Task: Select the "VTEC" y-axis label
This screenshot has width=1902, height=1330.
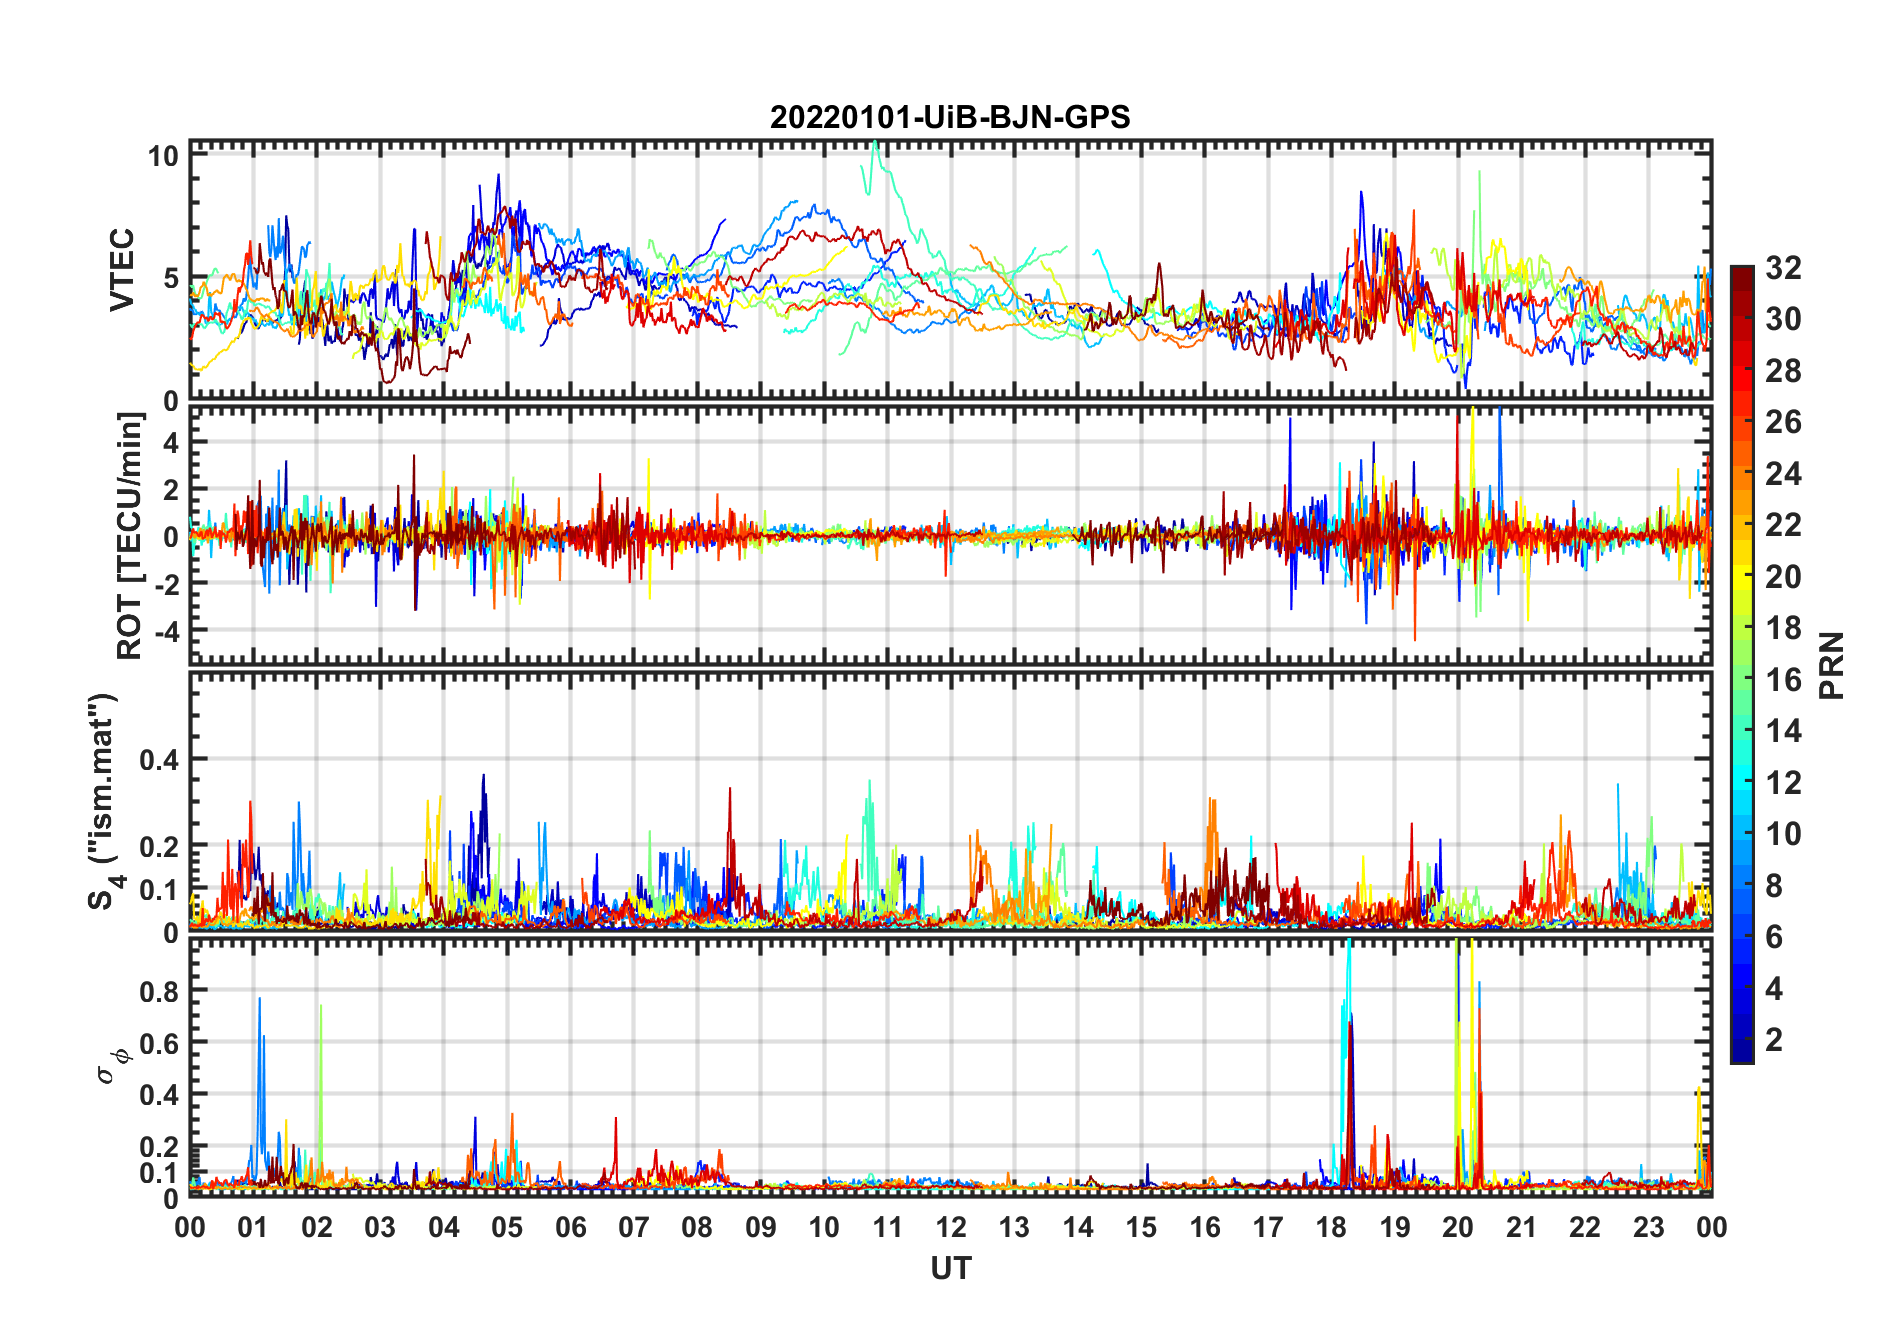Action: click(x=122, y=270)
